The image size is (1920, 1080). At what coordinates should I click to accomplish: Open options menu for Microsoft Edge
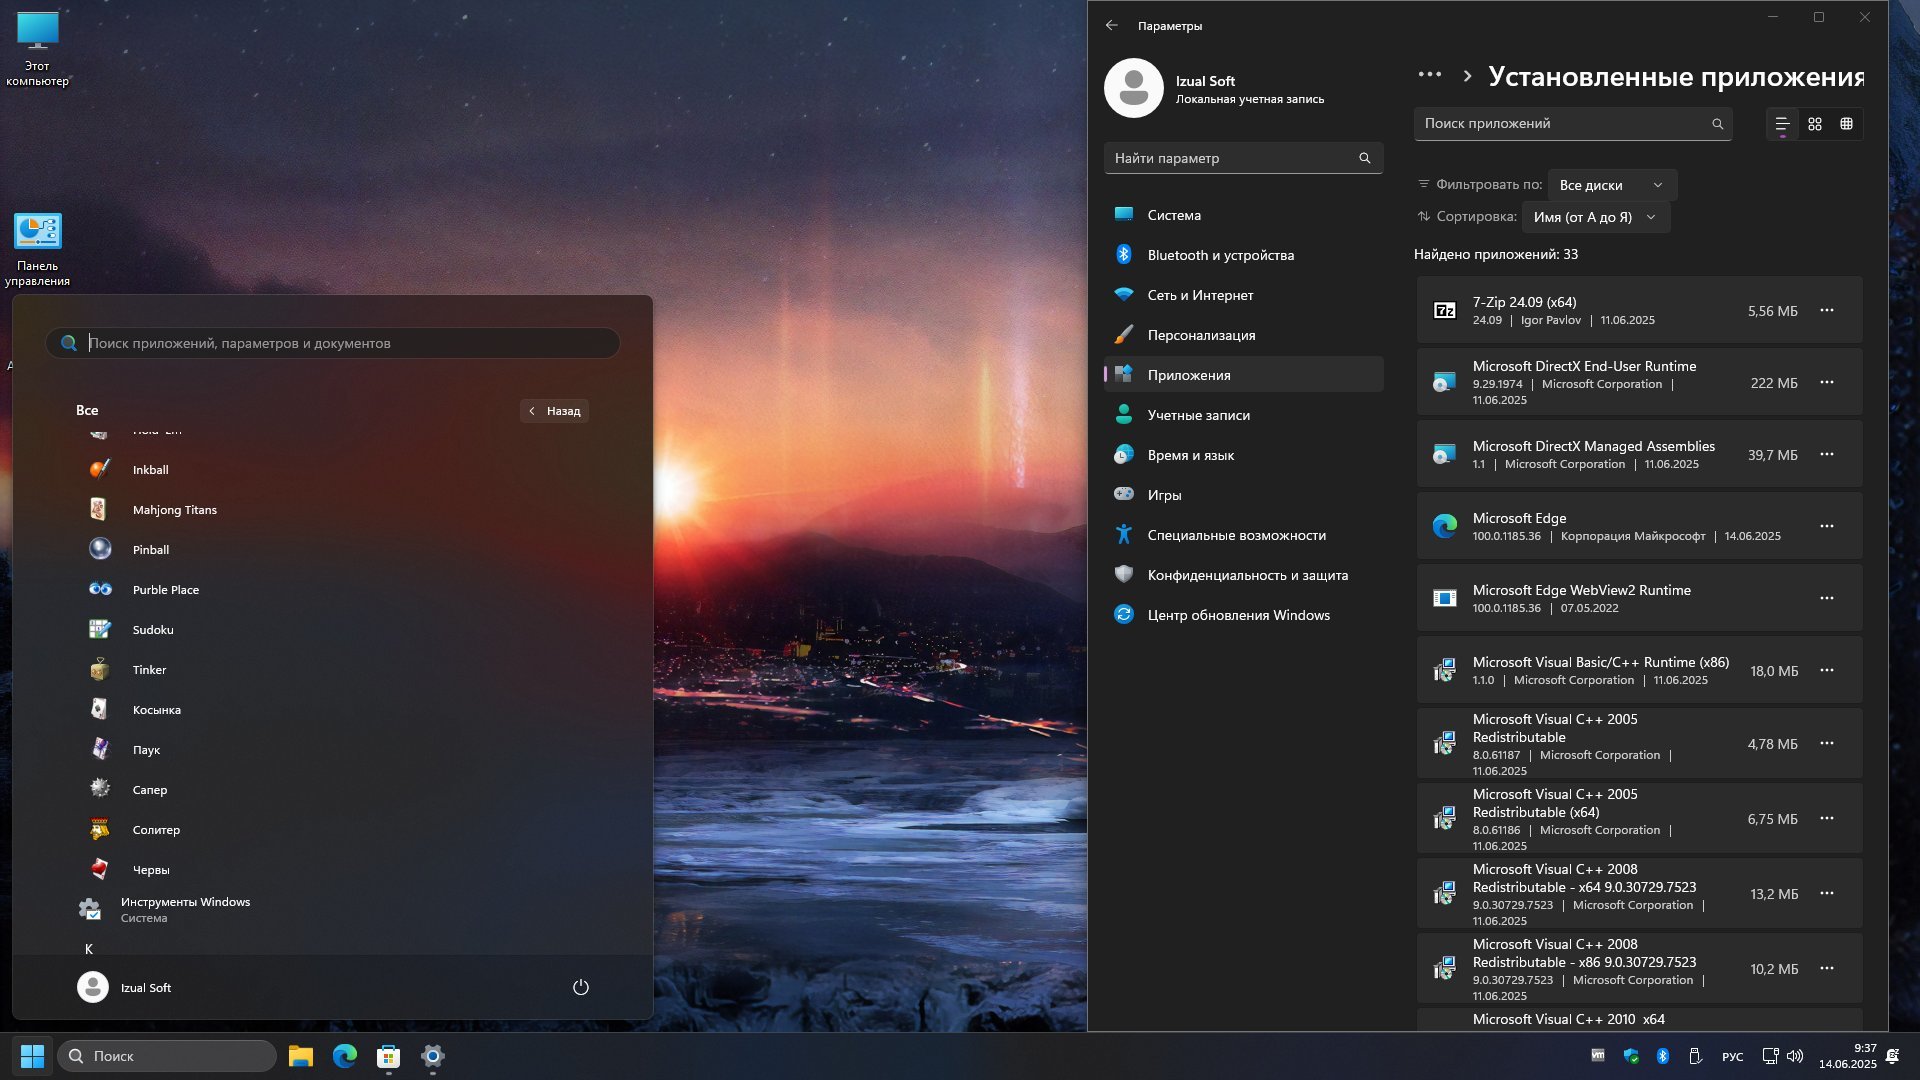pos(1826,527)
